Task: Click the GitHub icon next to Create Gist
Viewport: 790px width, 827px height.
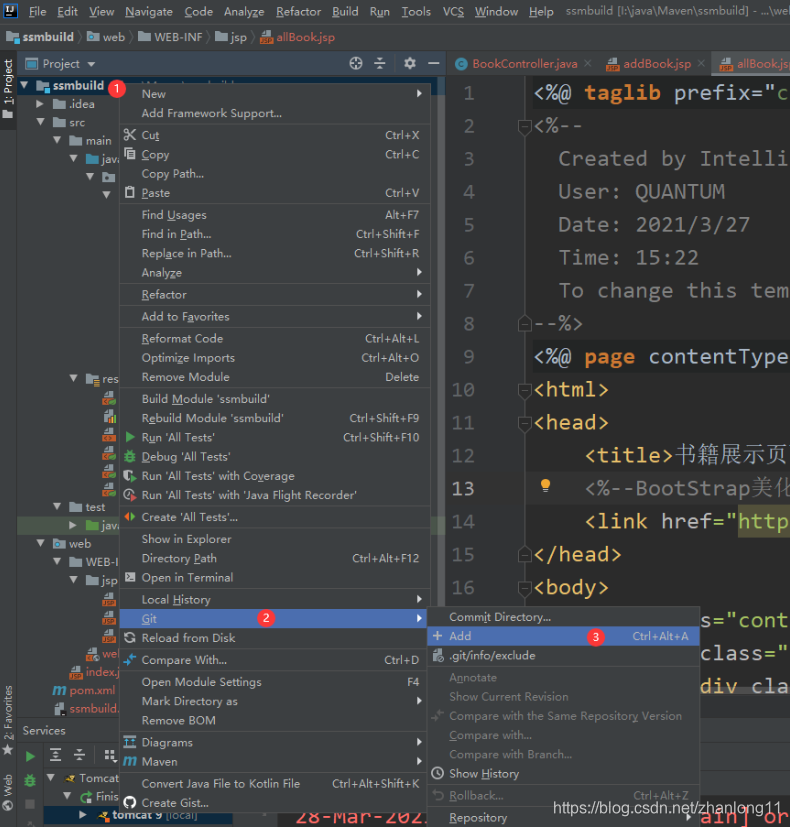Action: [130, 803]
